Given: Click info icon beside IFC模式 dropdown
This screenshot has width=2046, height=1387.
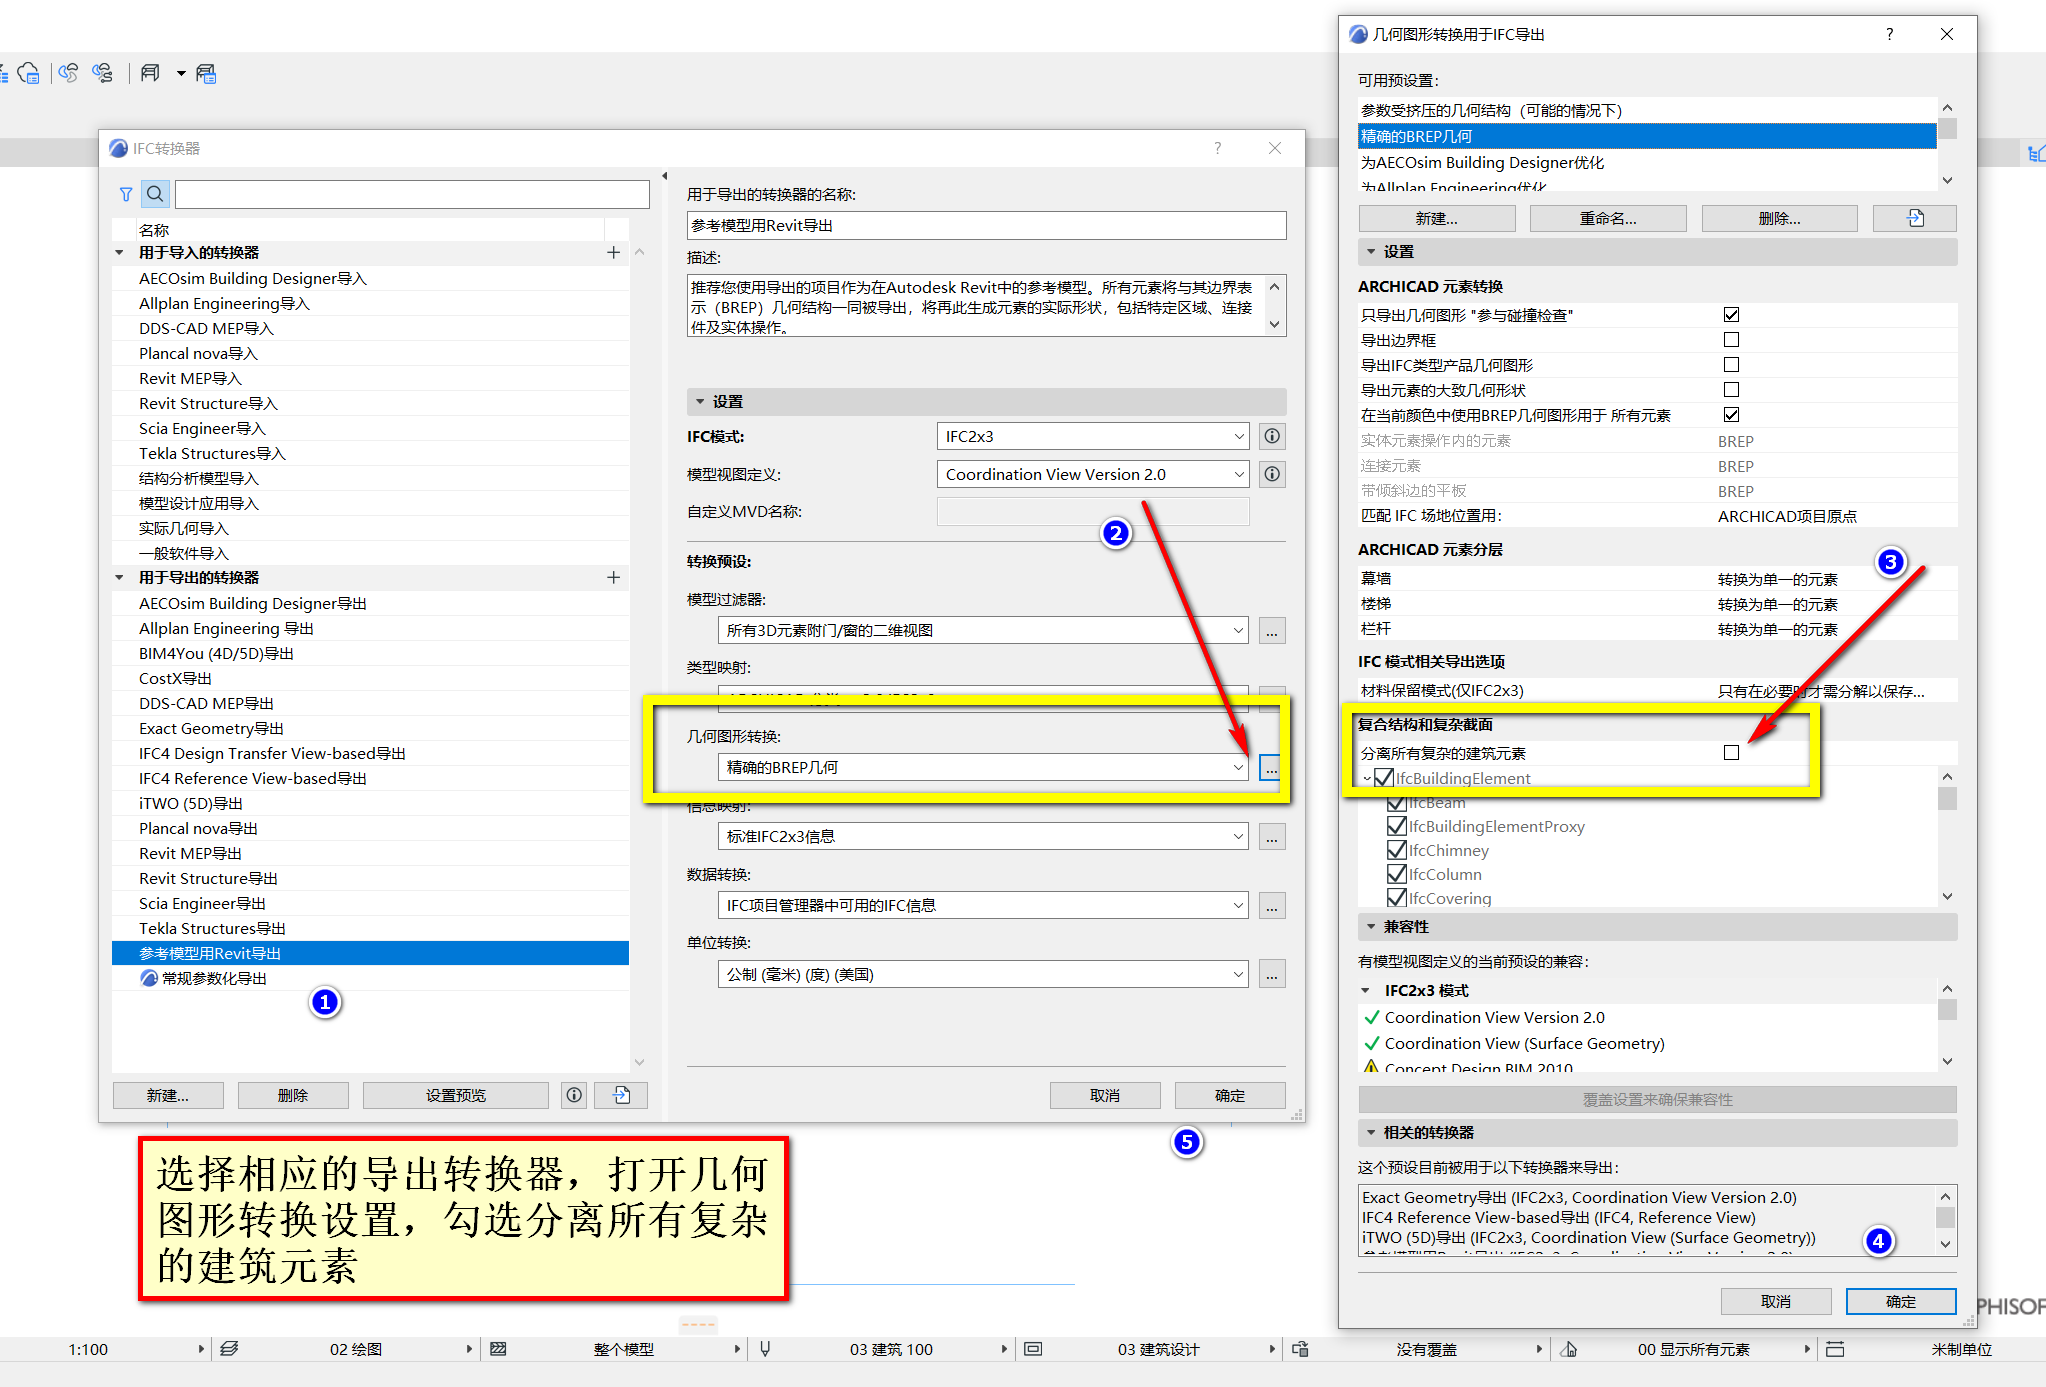Looking at the screenshot, I should (x=1271, y=436).
